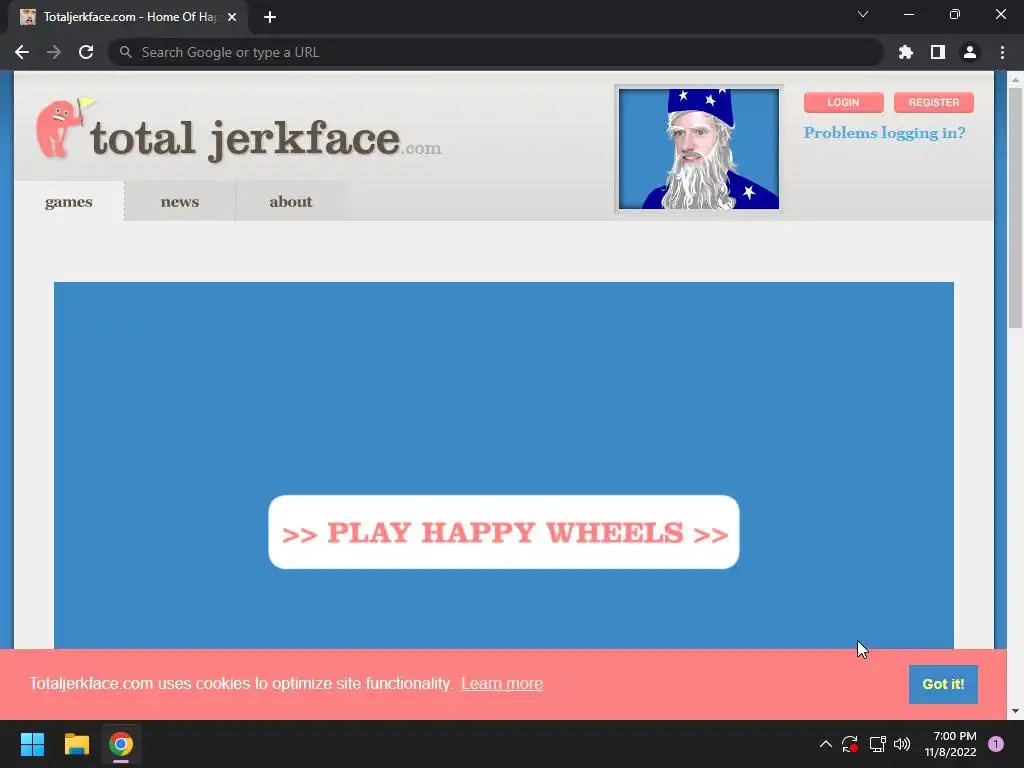This screenshot has width=1024, height=768.
Task: Close the Totaljerkface.com tab
Action: tap(232, 17)
